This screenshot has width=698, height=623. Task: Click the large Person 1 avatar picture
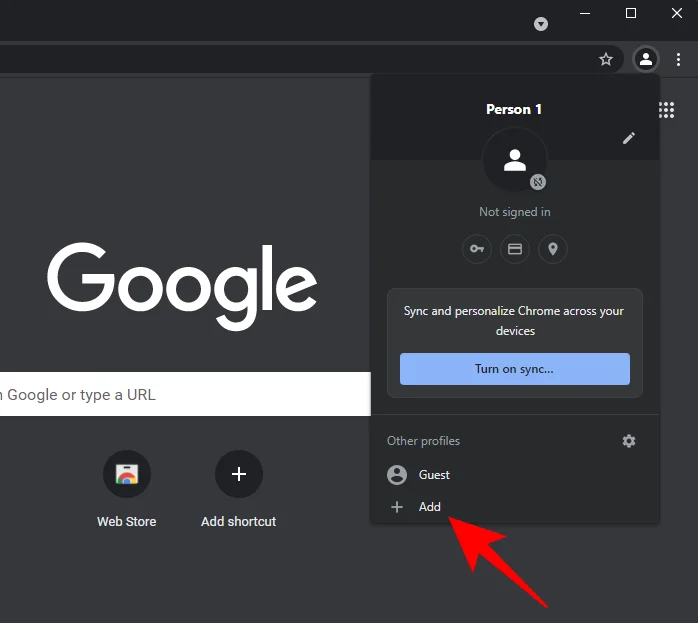tap(515, 160)
